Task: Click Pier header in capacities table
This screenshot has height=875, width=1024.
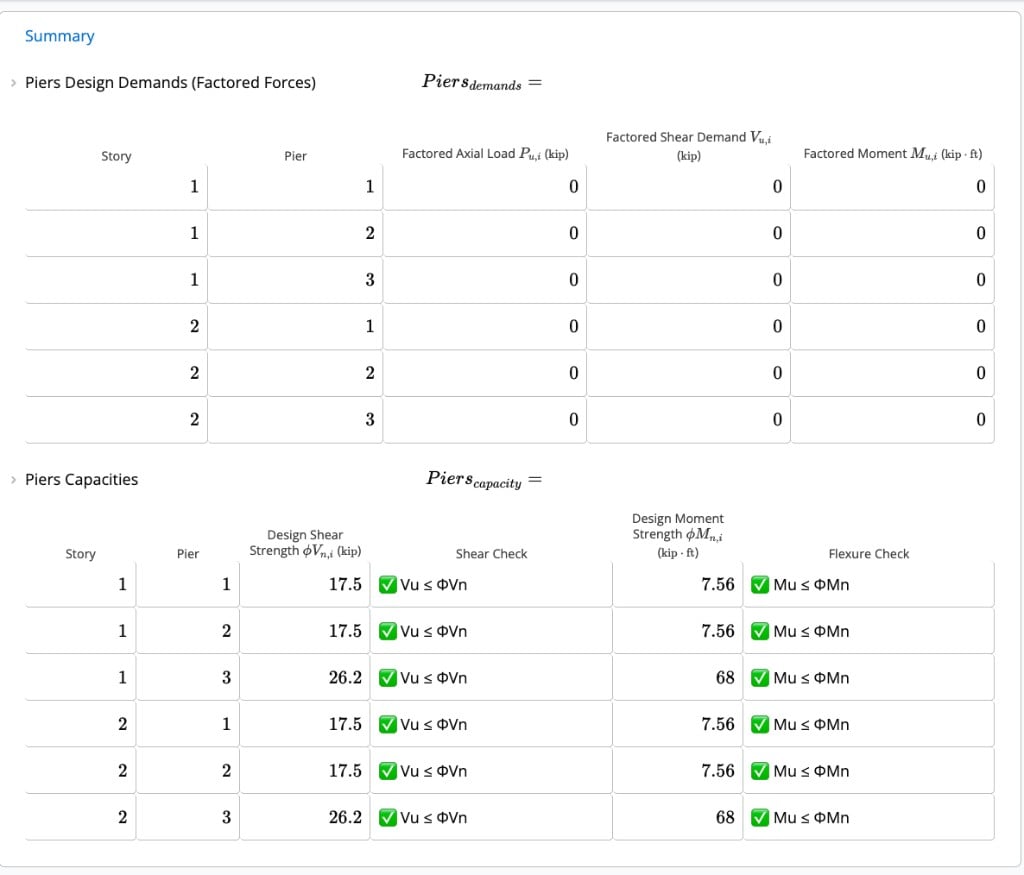Action: coord(187,554)
